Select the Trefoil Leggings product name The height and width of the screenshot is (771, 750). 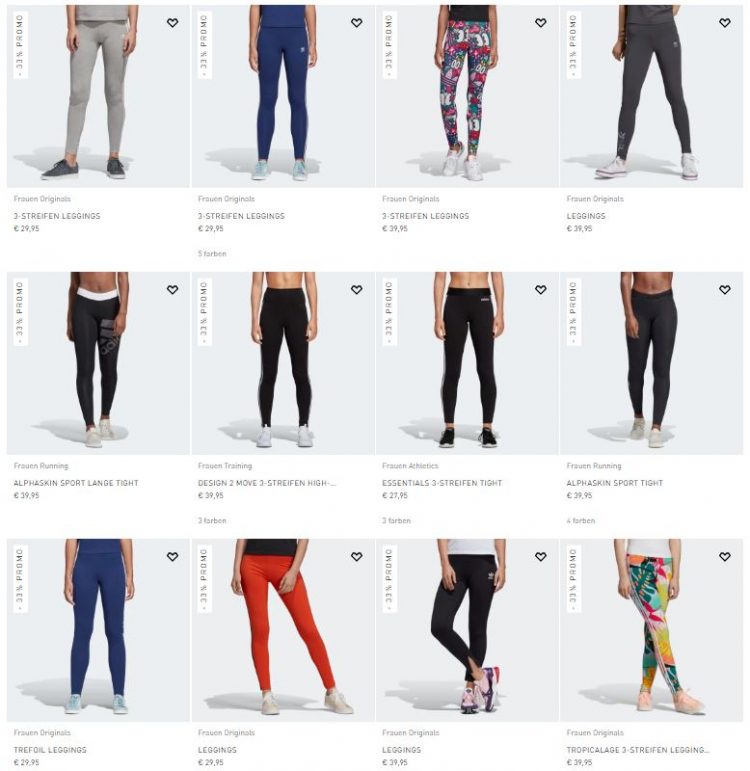pos(50,750)
